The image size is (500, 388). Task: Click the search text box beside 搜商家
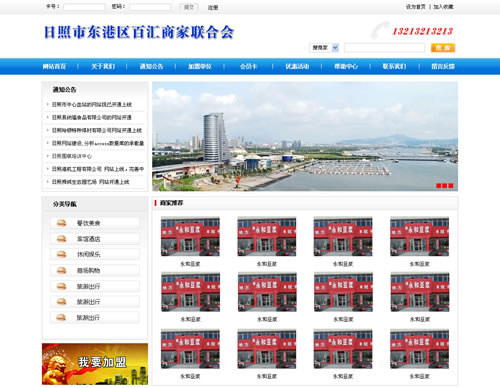pos(384,48)
